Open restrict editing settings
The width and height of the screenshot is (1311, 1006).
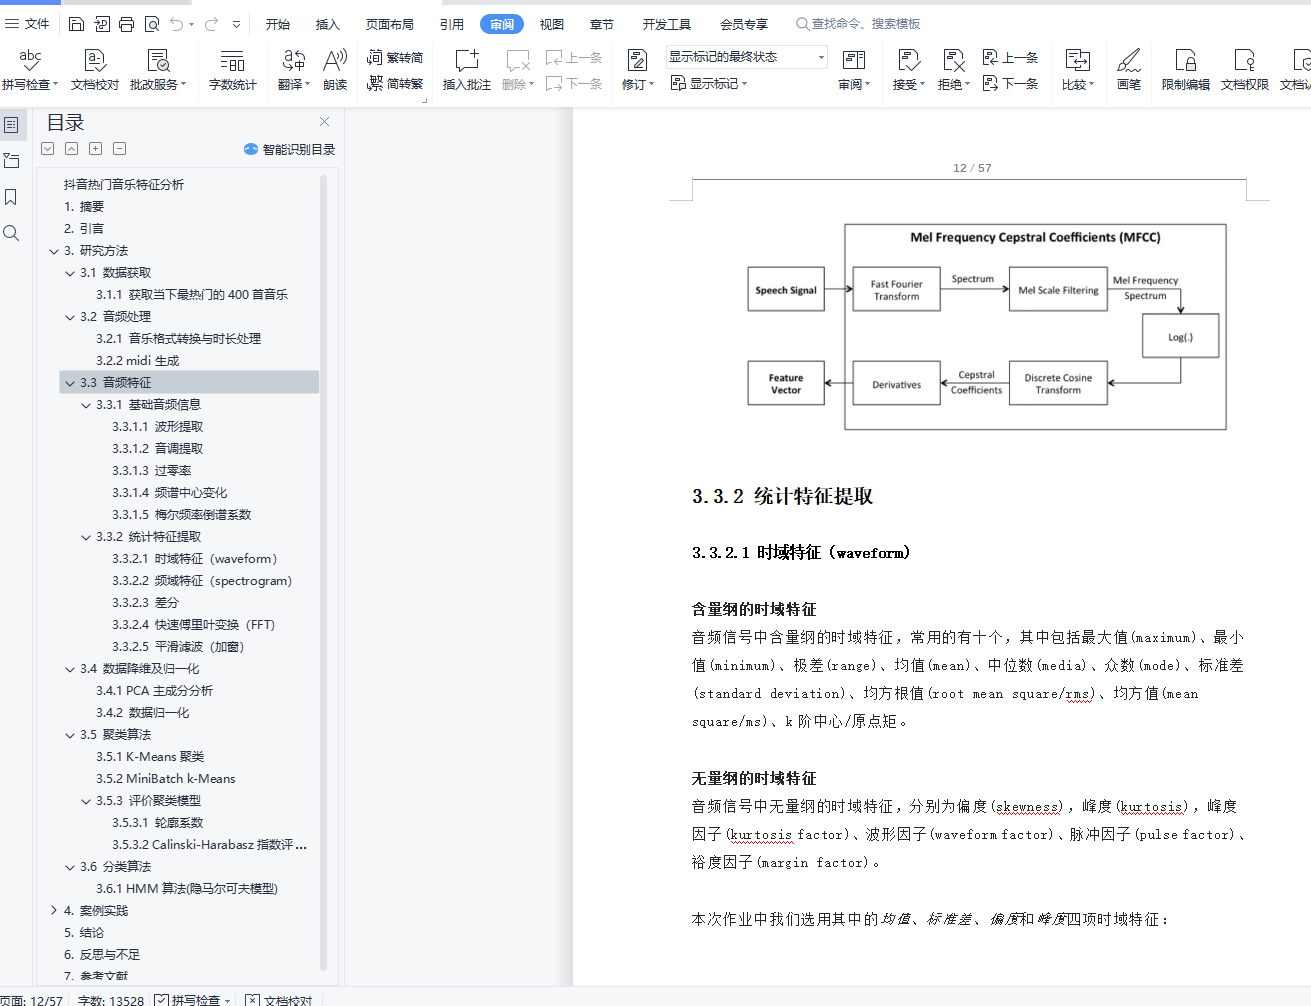pos(1185,70)
